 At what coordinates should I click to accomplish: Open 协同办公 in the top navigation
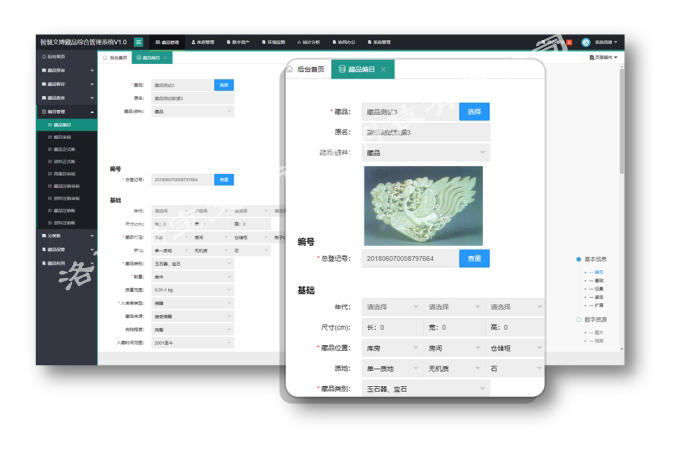pos(344,42)
